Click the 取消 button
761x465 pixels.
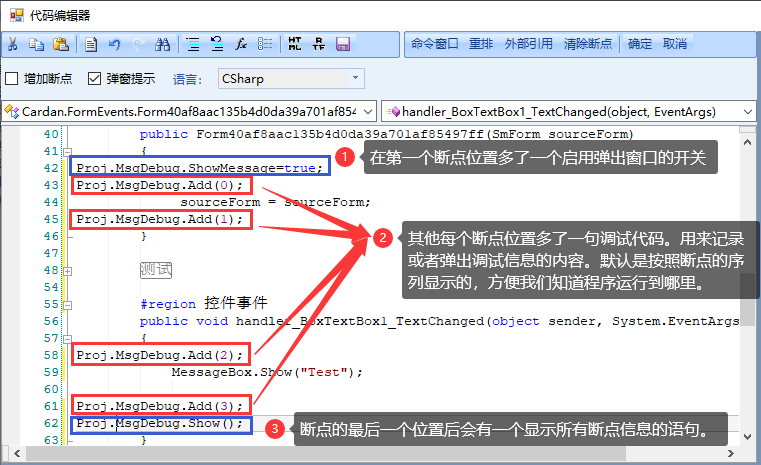click(675, 44)
